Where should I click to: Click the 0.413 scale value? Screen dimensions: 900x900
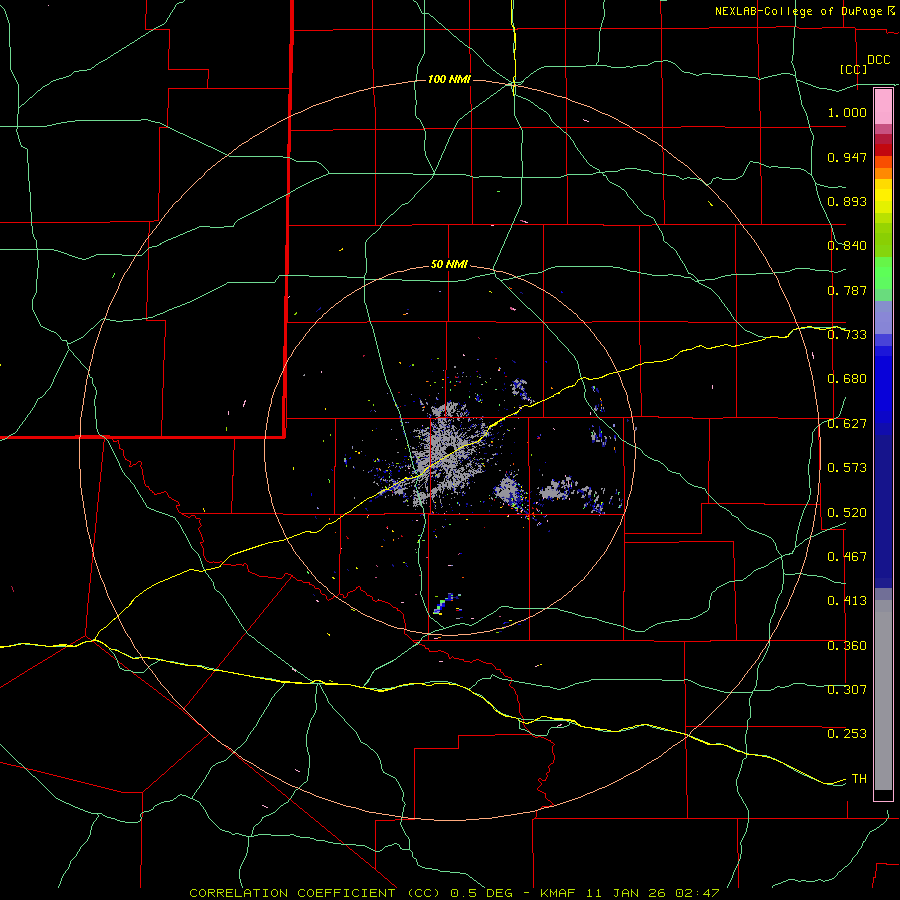click(847, 601)
